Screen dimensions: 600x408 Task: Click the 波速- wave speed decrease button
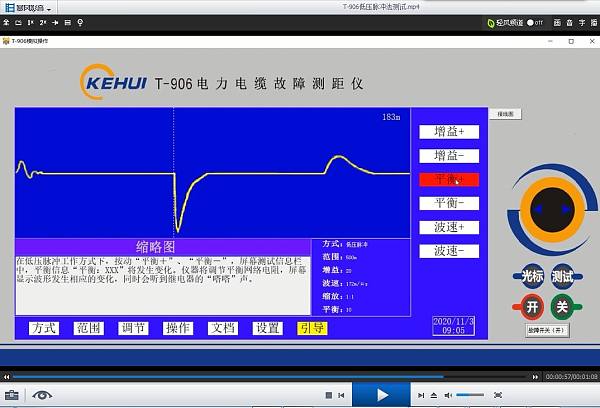click(x=449, y=251)
